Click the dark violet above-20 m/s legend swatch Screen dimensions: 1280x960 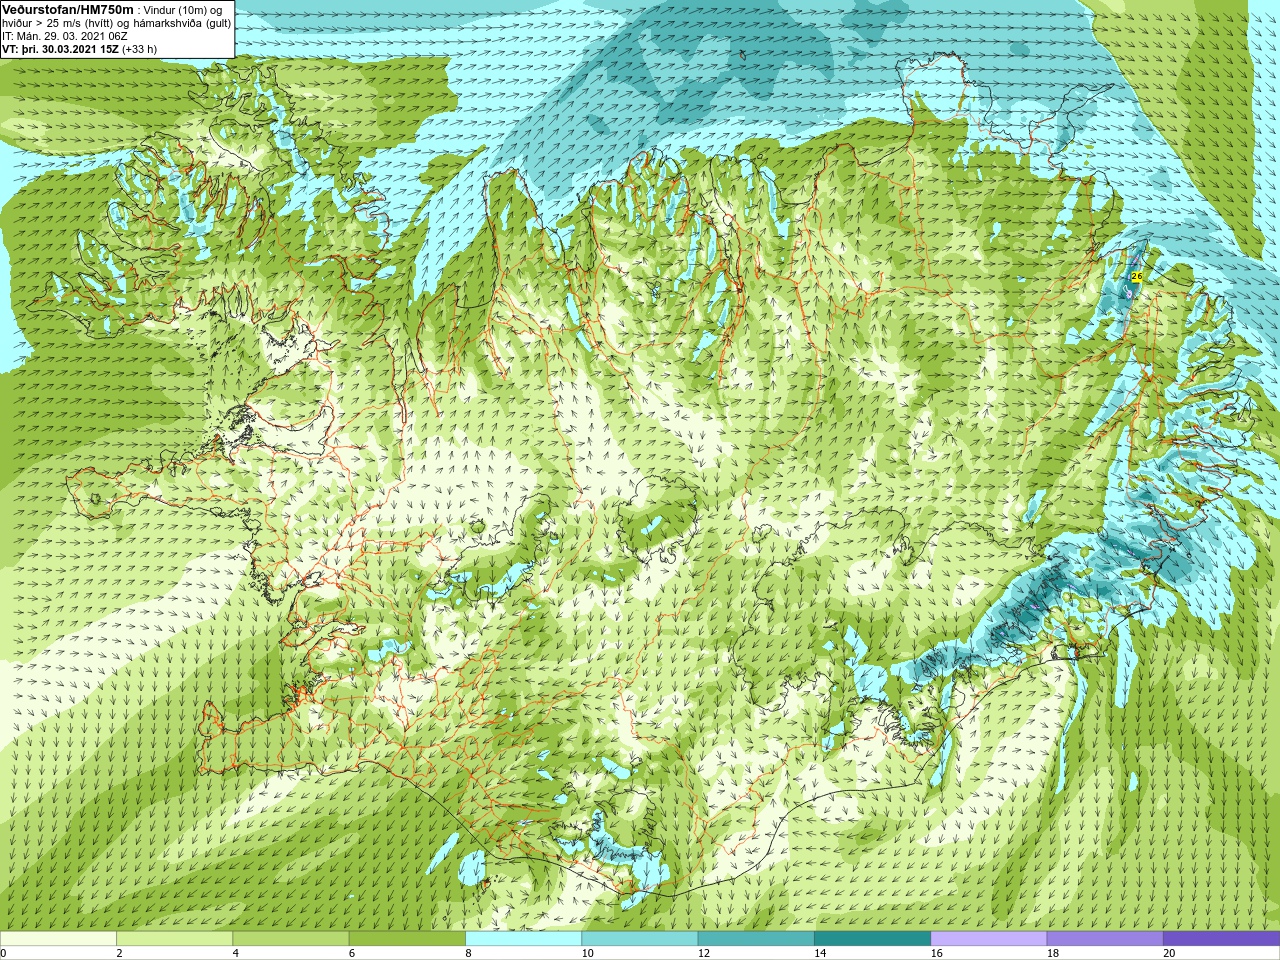[x=1221, y=939]
